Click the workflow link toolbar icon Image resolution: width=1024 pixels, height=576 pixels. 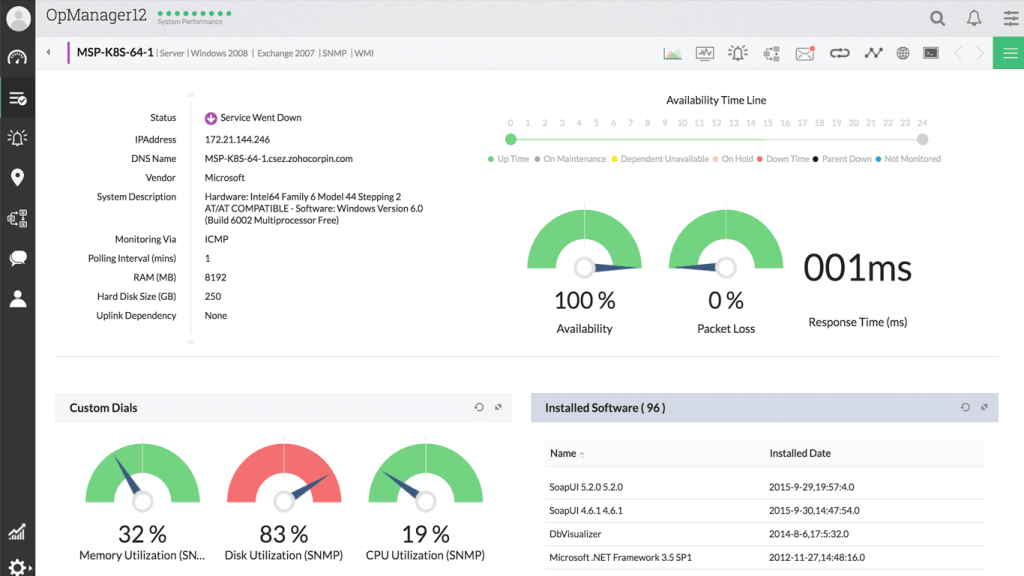pos(839,52)
